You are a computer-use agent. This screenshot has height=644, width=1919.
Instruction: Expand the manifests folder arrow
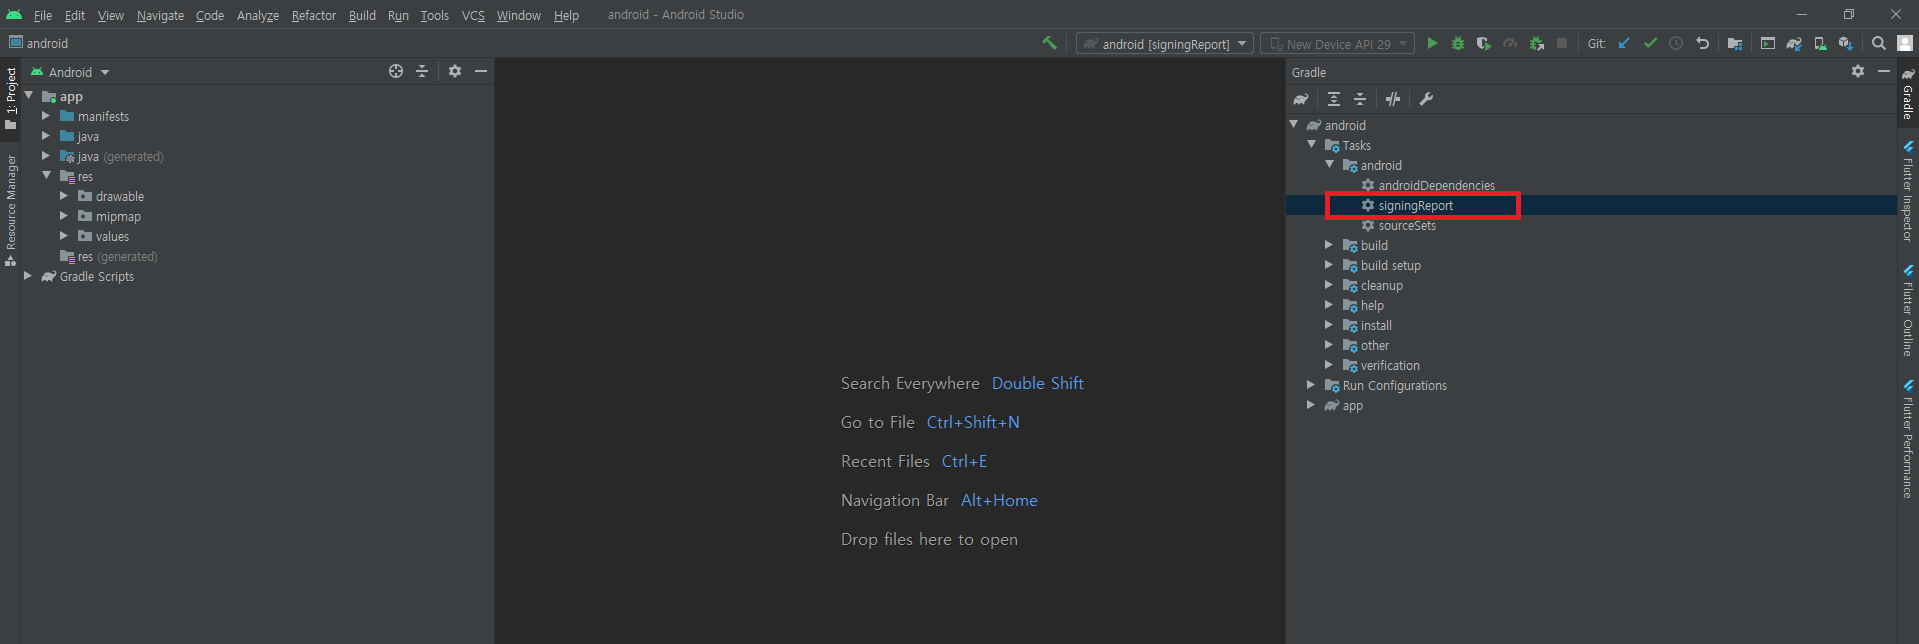tap(46, 116)
